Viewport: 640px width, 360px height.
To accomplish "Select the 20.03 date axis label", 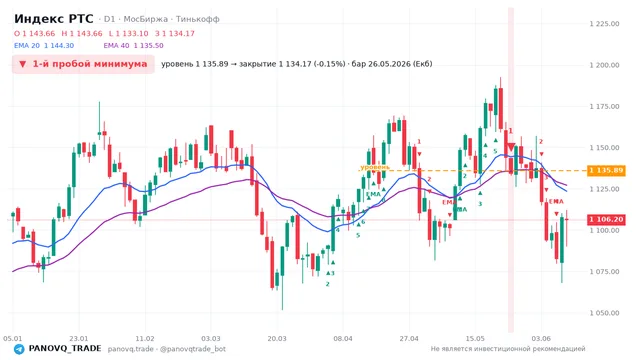I will [x=277, y=338].
